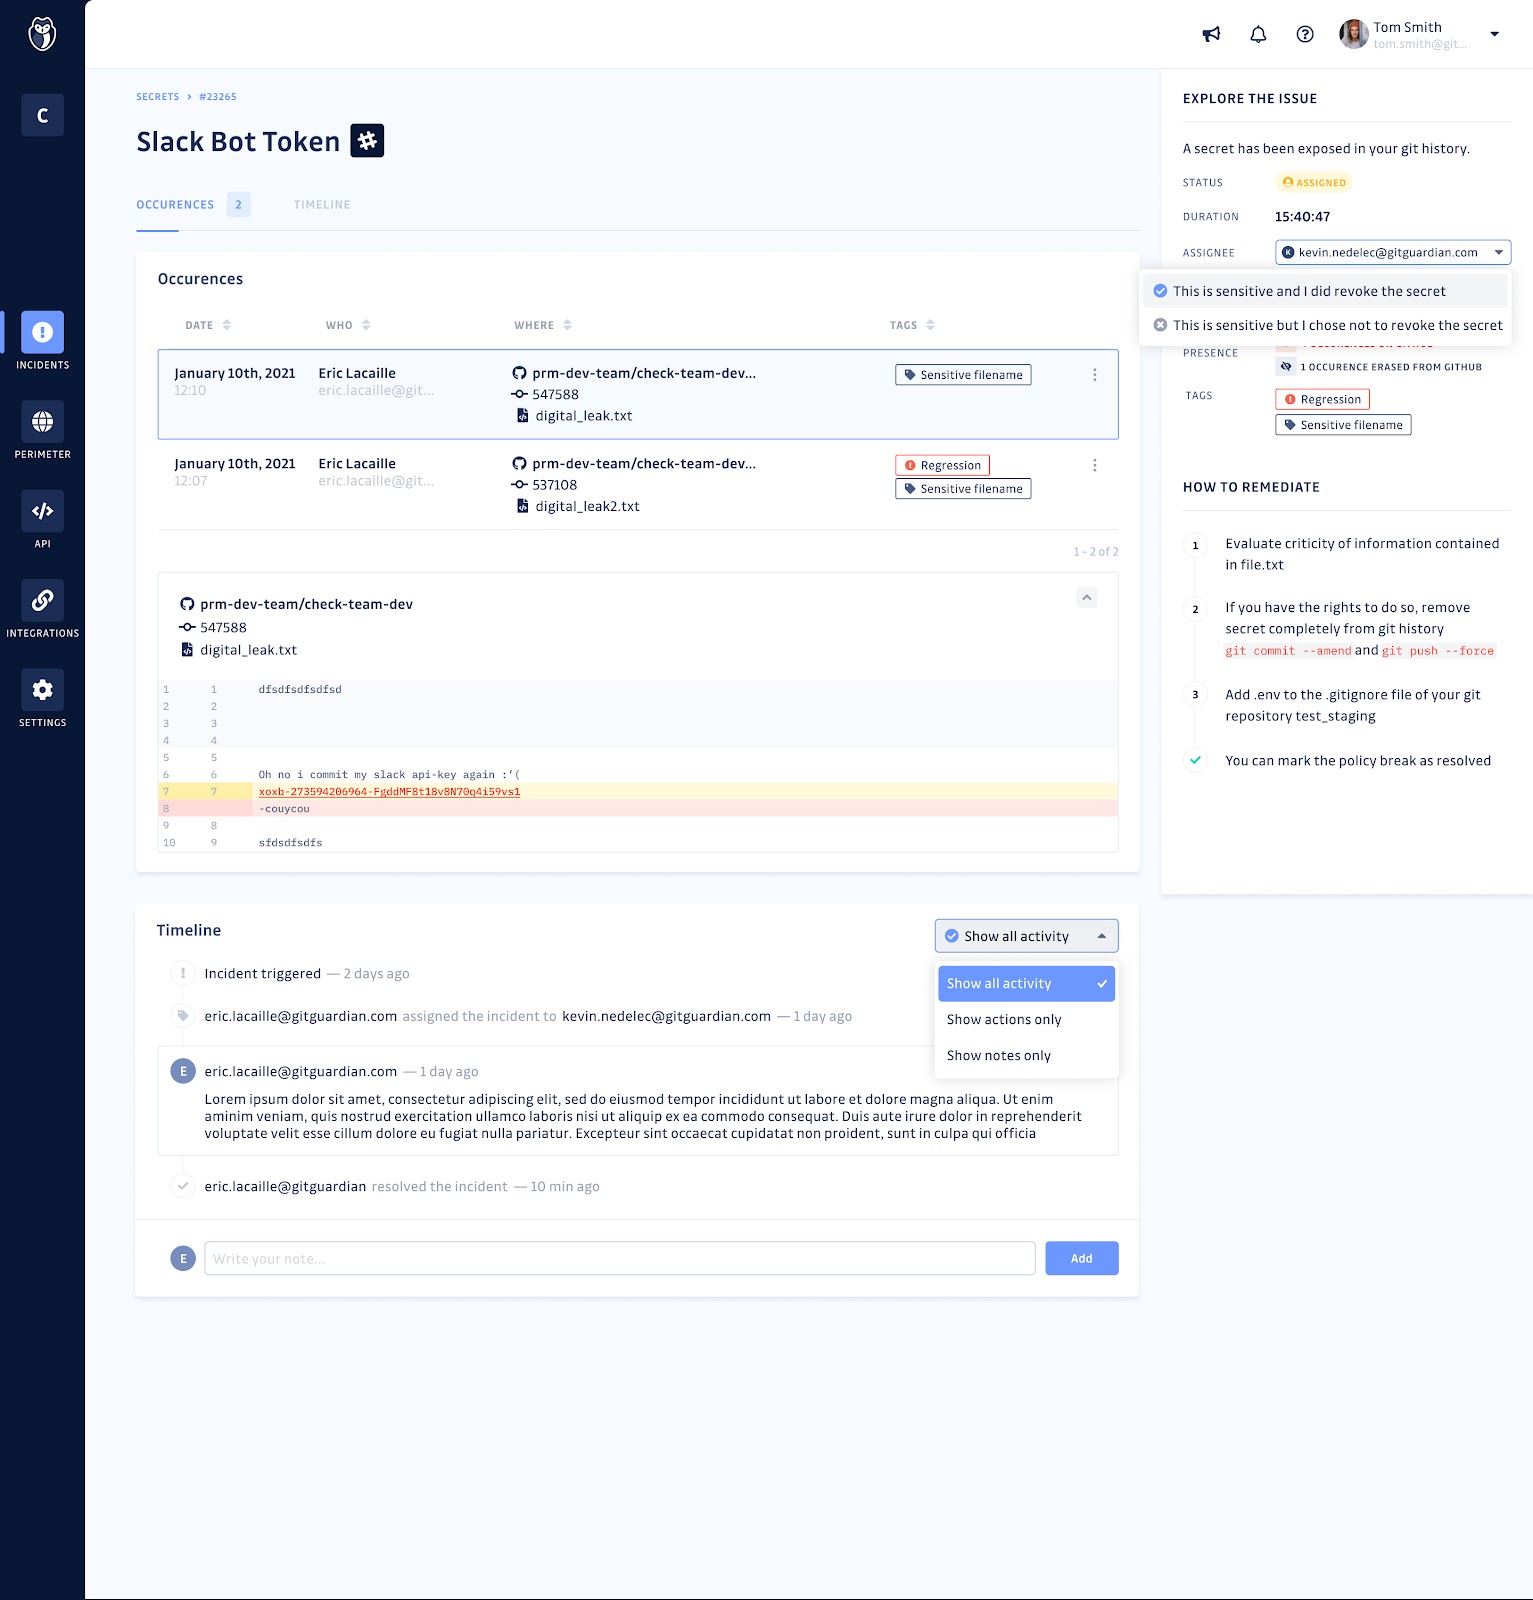This screenshot has height=1600, width=1533.
Task: Collapse the digital_leak.txt code preview
Action: pyautogui.click(x=1087, y=597)
